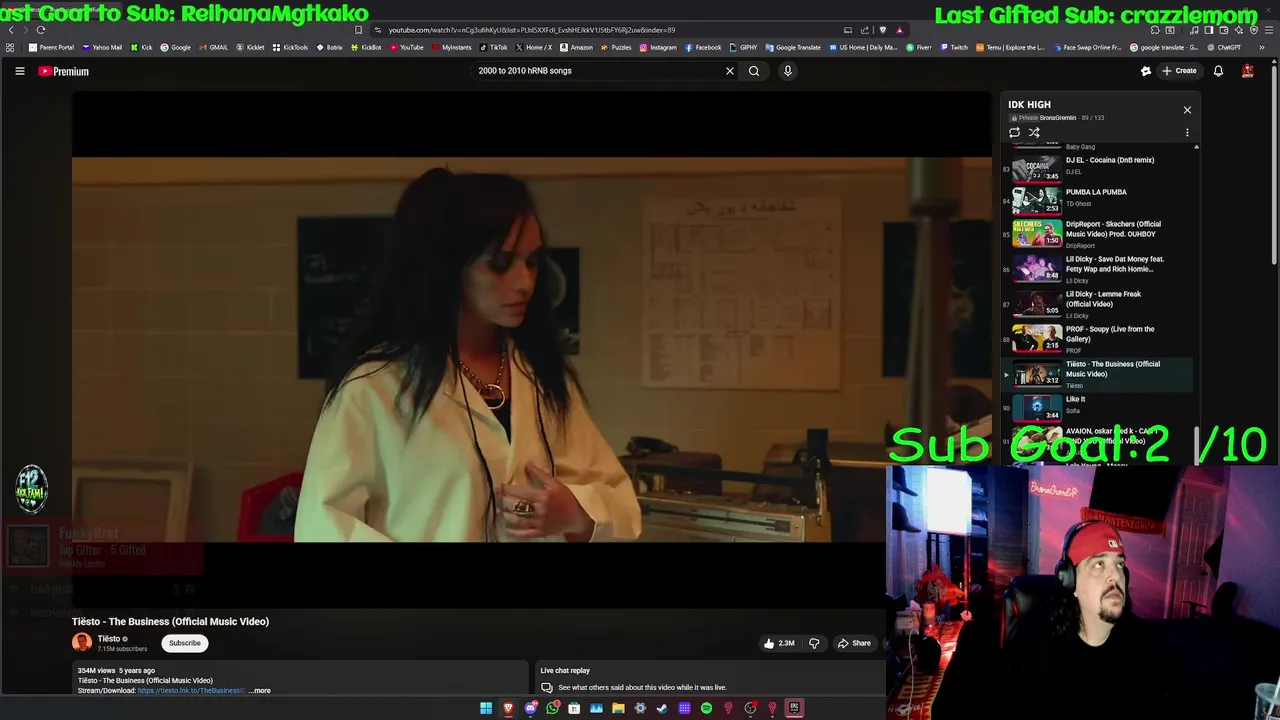The image size is (1280, 720).
Task: Open the YouTube guide hamburger menu
Action: (19, 71)
